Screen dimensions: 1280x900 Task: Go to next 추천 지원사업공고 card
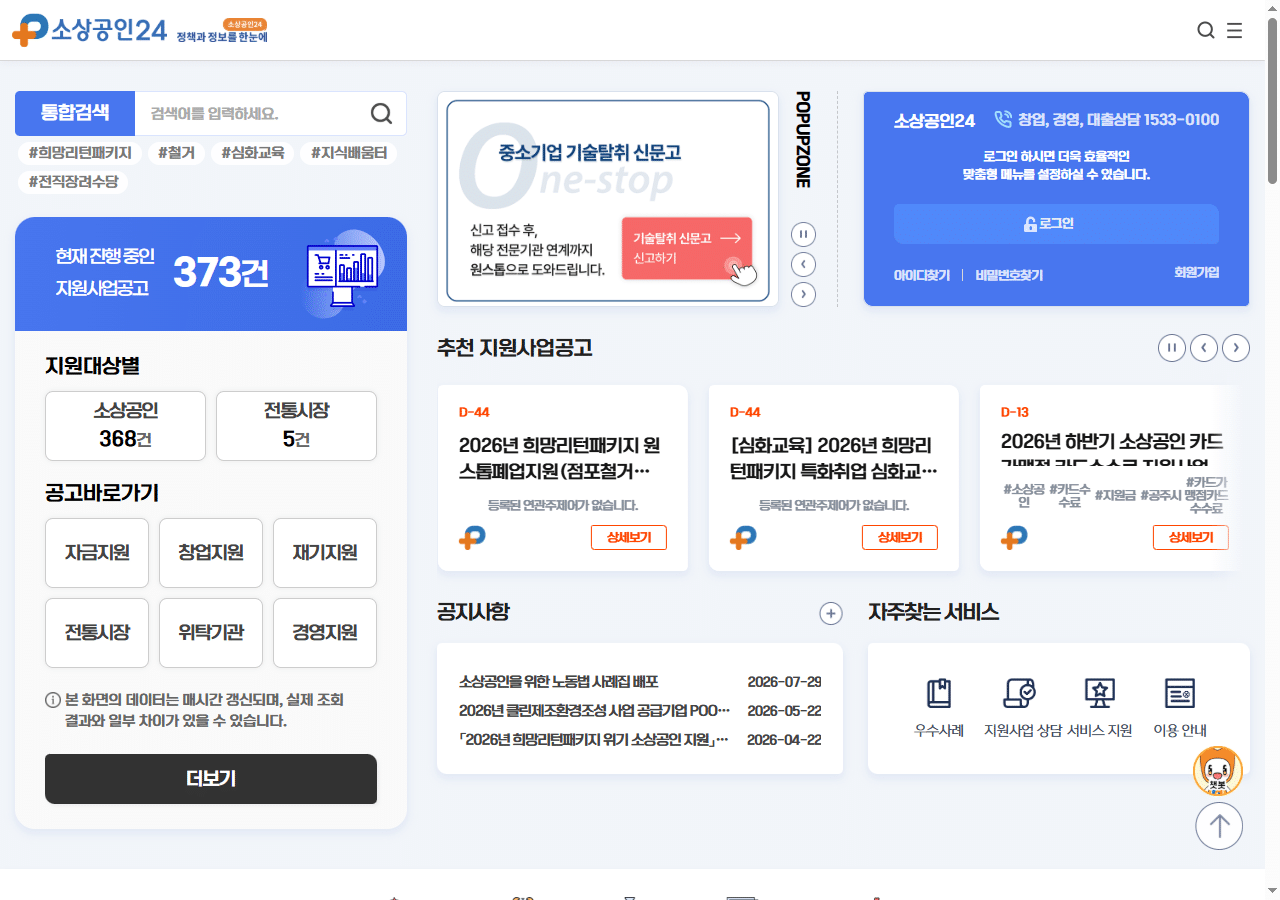pyautogui.click(x=1236, y=348)
